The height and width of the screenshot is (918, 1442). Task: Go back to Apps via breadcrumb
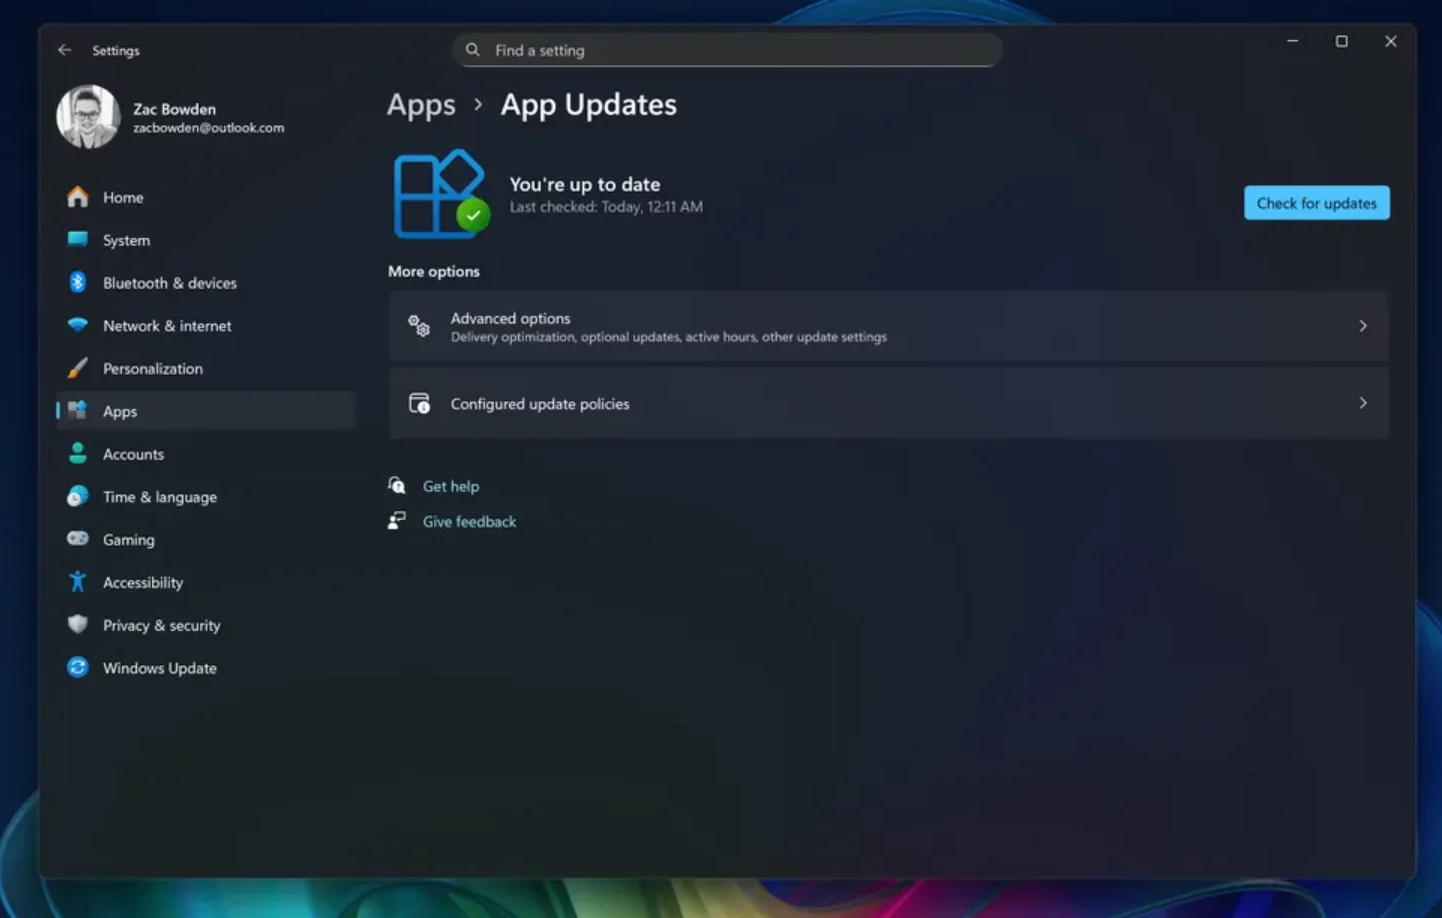(x=421, y=105)
